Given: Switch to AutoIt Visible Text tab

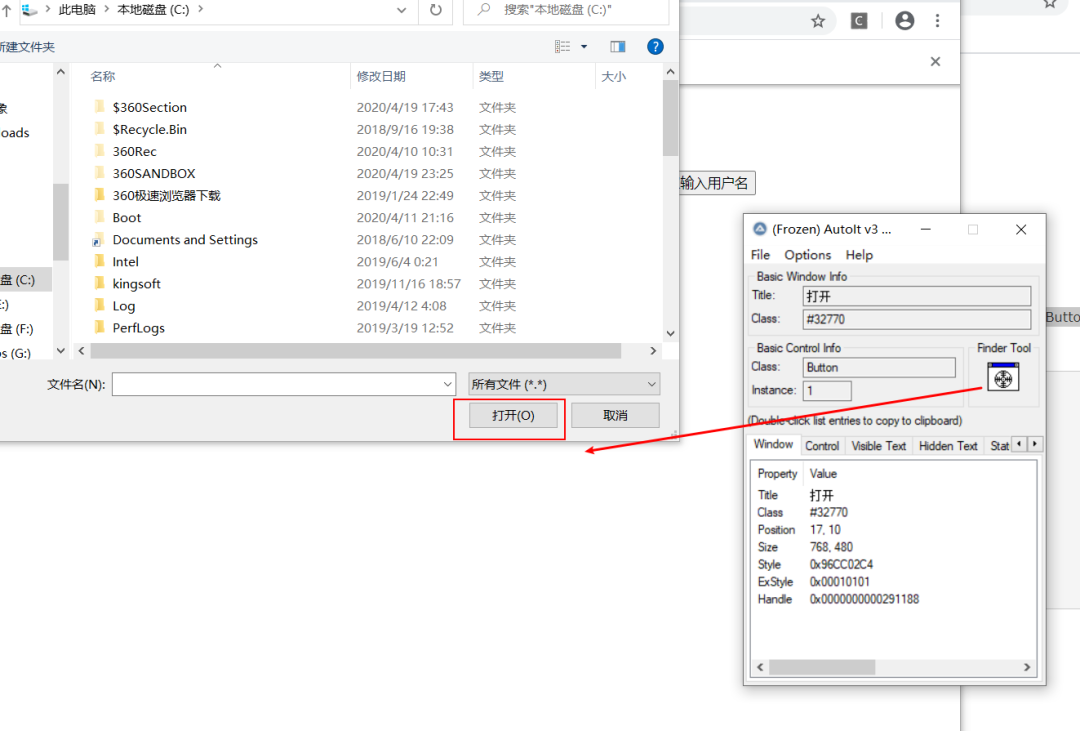Looking at the screenshot, I should pos(878,446).
